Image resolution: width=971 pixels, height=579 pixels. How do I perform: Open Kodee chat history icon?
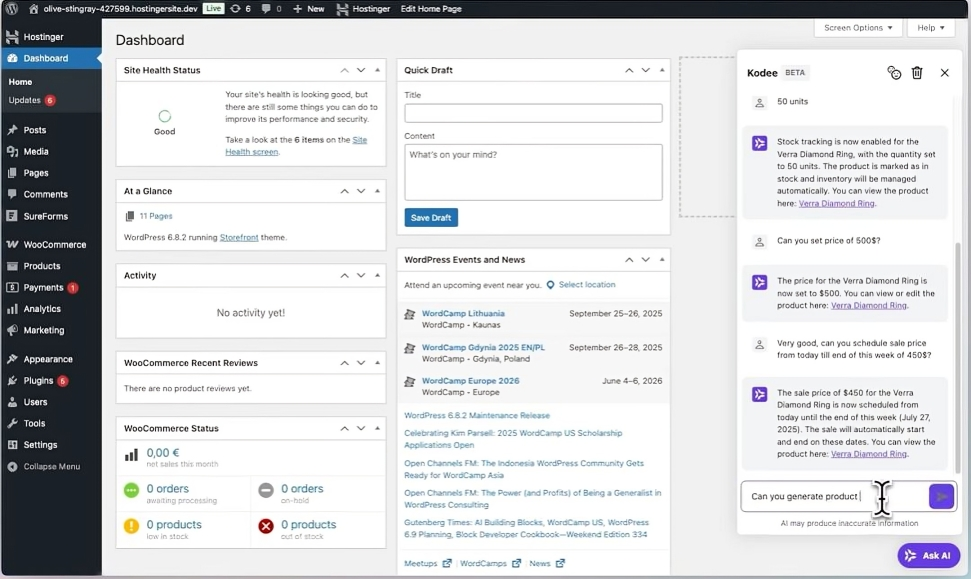(x=894, y=72)
